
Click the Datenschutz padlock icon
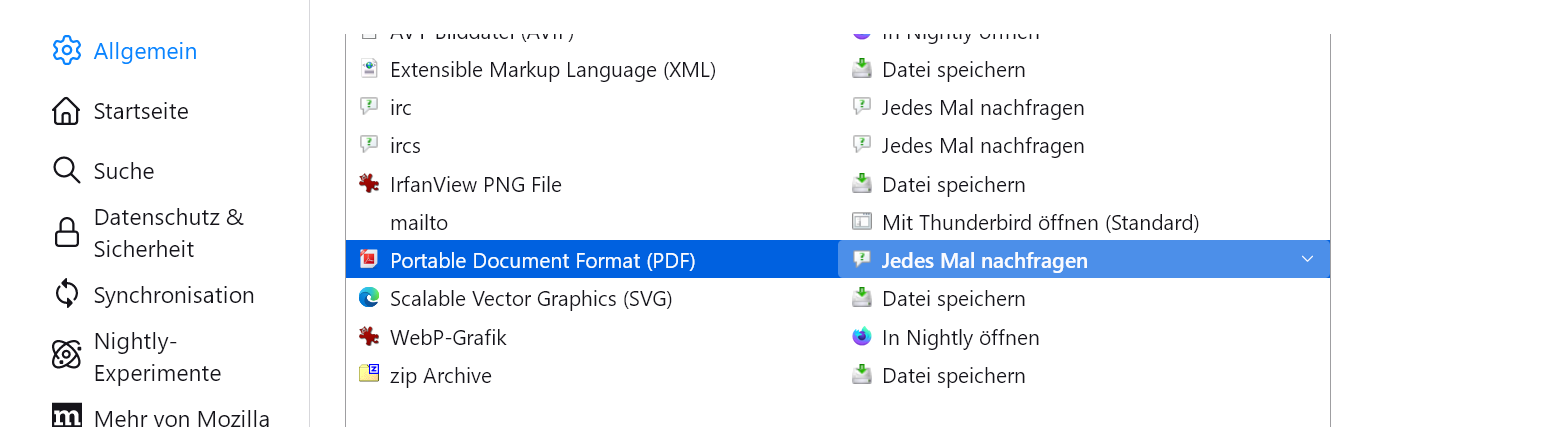pos(66,233)
